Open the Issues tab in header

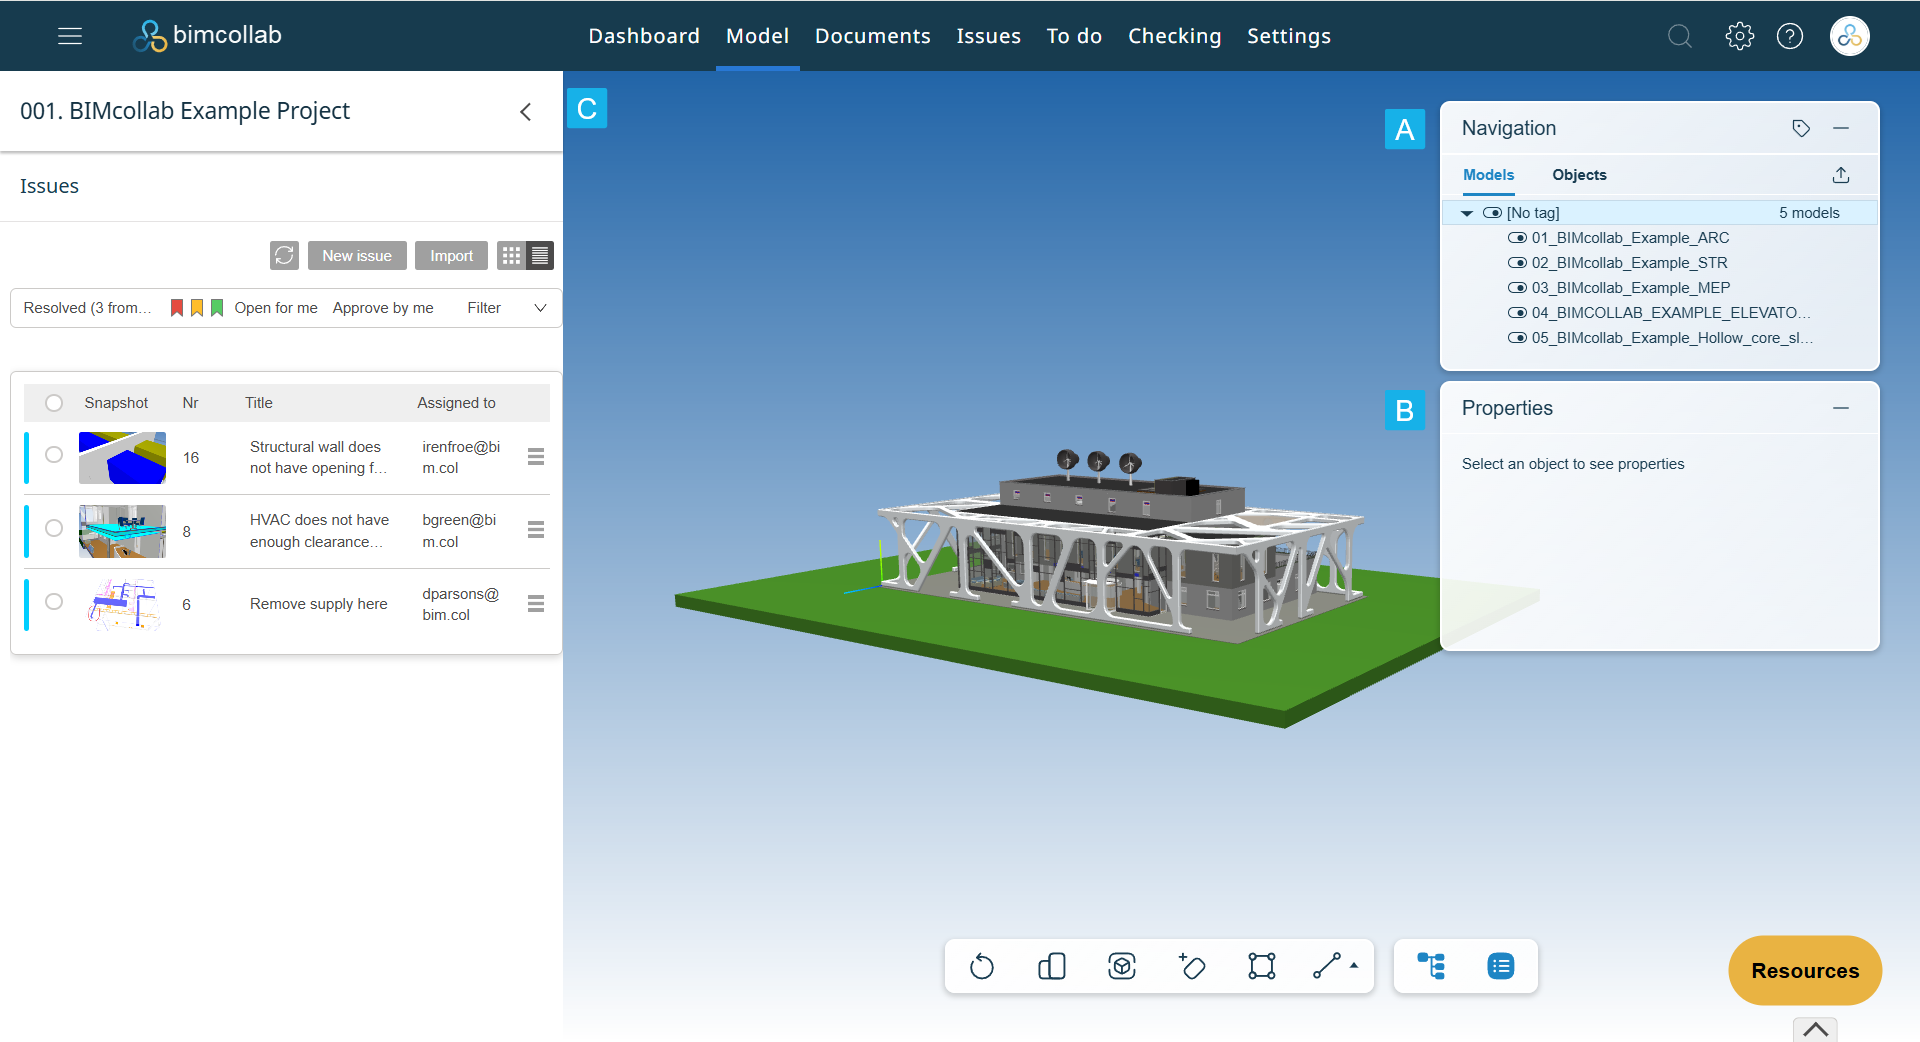(989, 36)
